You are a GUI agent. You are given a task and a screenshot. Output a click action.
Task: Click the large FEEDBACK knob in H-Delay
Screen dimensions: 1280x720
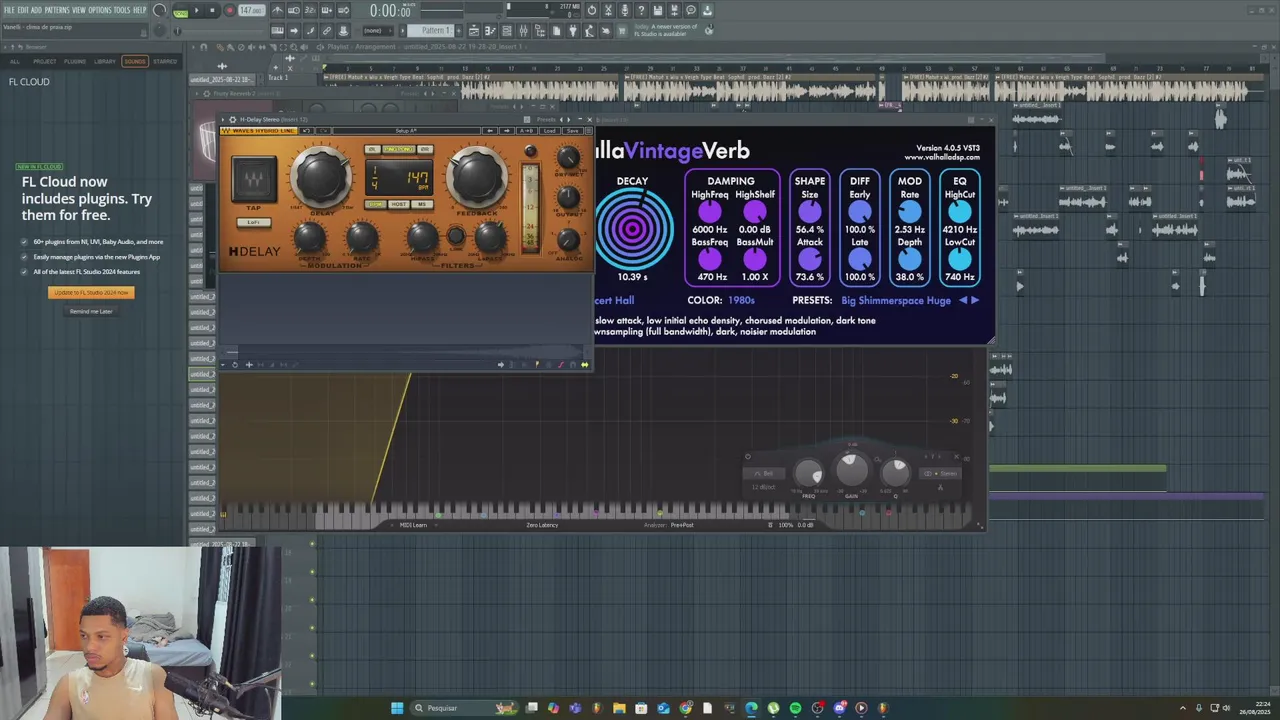(477, 176)
